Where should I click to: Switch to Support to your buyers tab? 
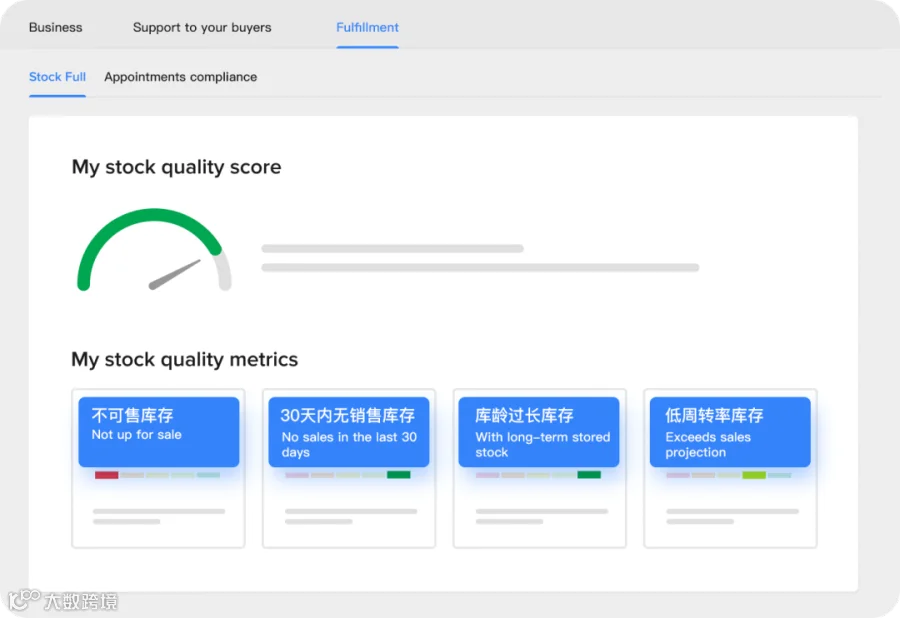coord(202,28)
